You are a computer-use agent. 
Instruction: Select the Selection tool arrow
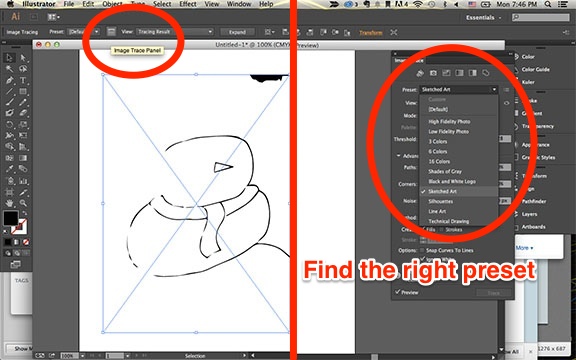pyautogui.click(x=9, y=58)
